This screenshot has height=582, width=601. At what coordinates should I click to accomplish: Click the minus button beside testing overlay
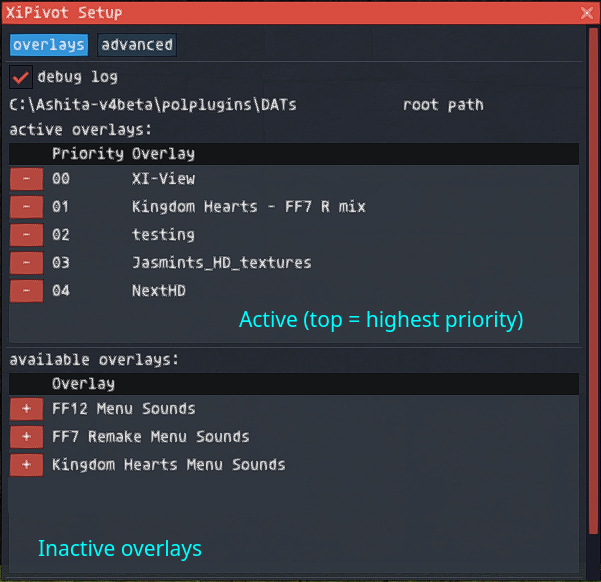click(x=26, y=235)
